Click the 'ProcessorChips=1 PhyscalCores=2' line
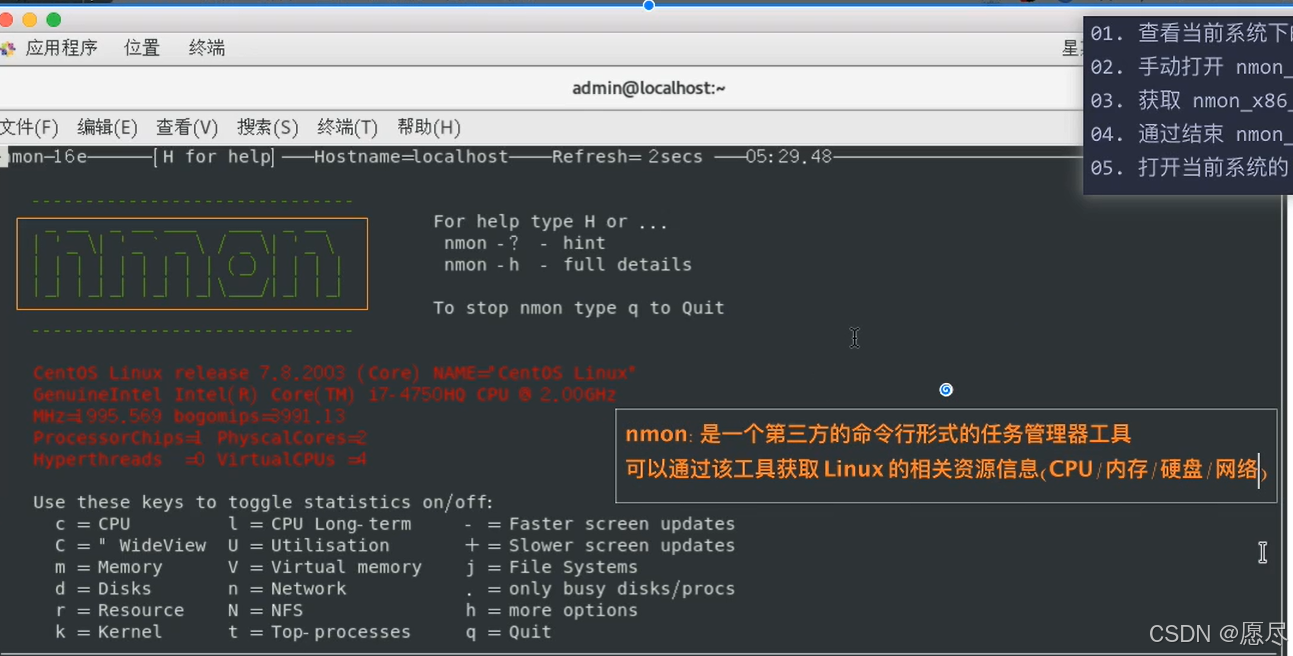 pos(200,438)
